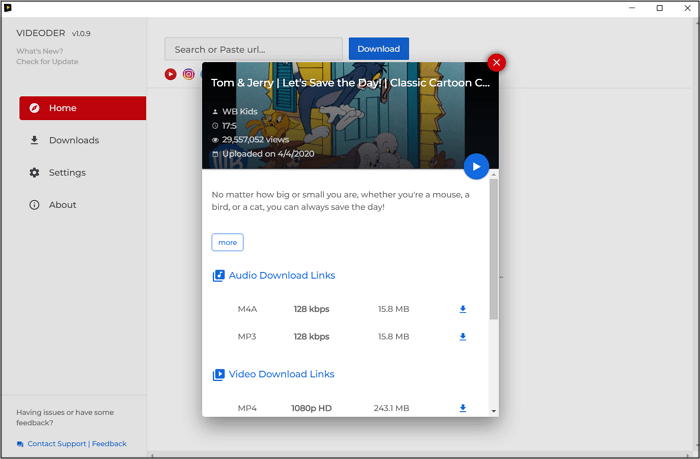Open the What's New? link
The image size is (700, 459).
(x=40, y=51)
